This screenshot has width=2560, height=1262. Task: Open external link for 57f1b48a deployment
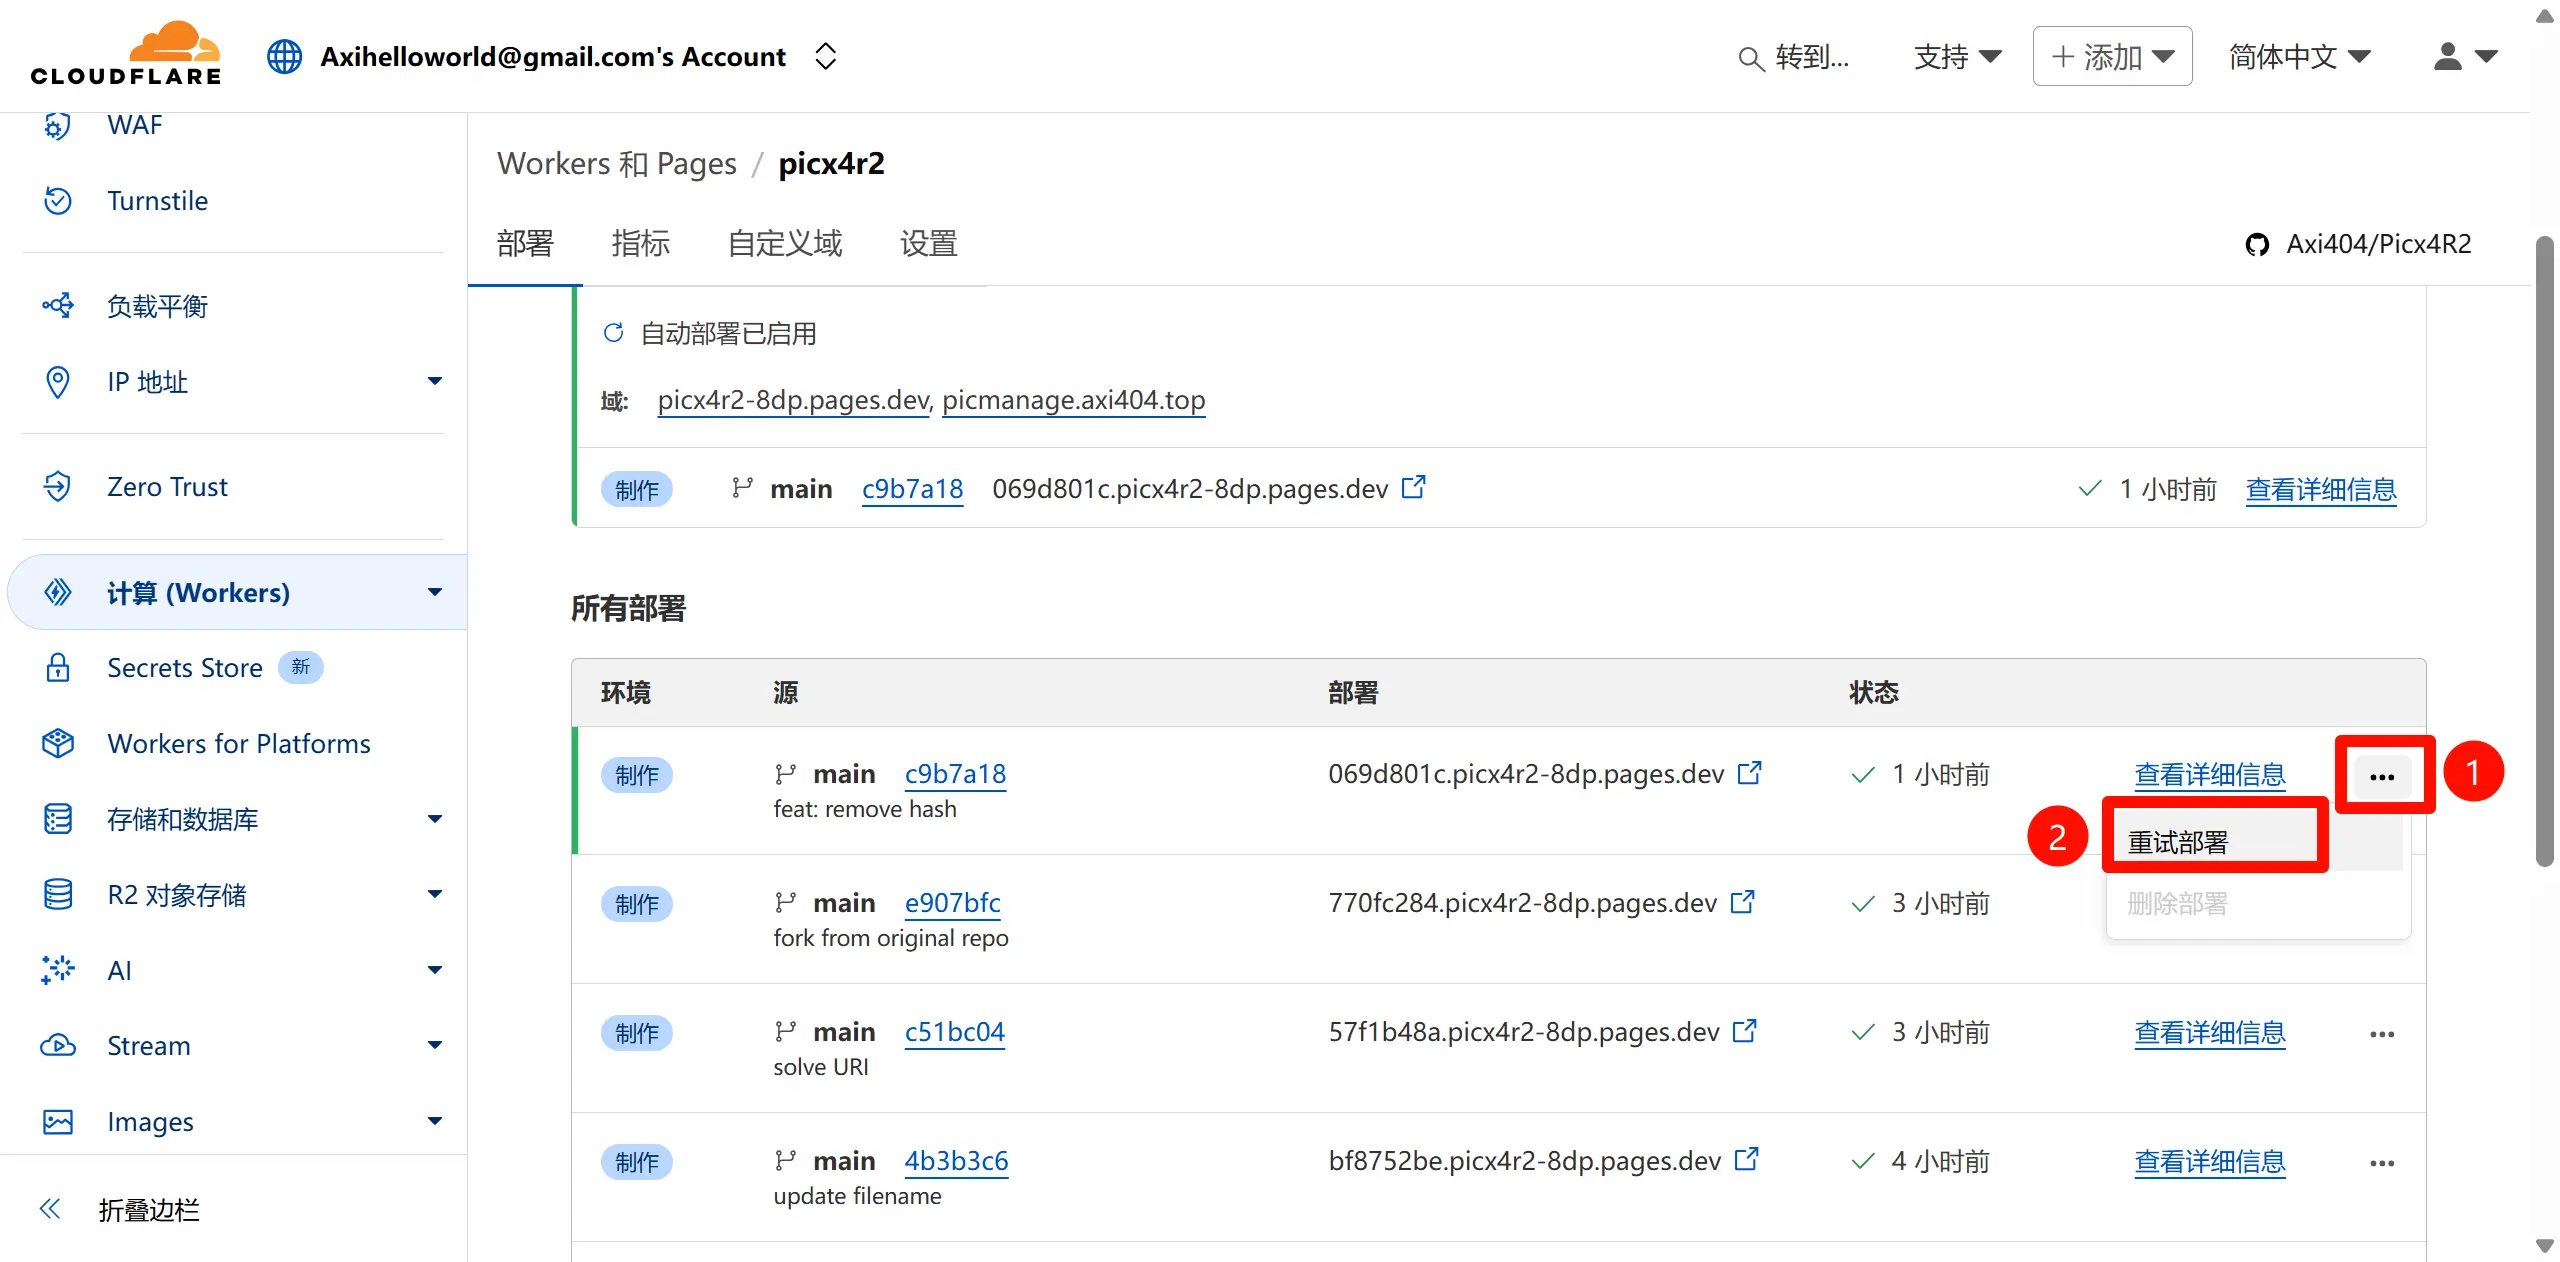pos(1745,1031)
